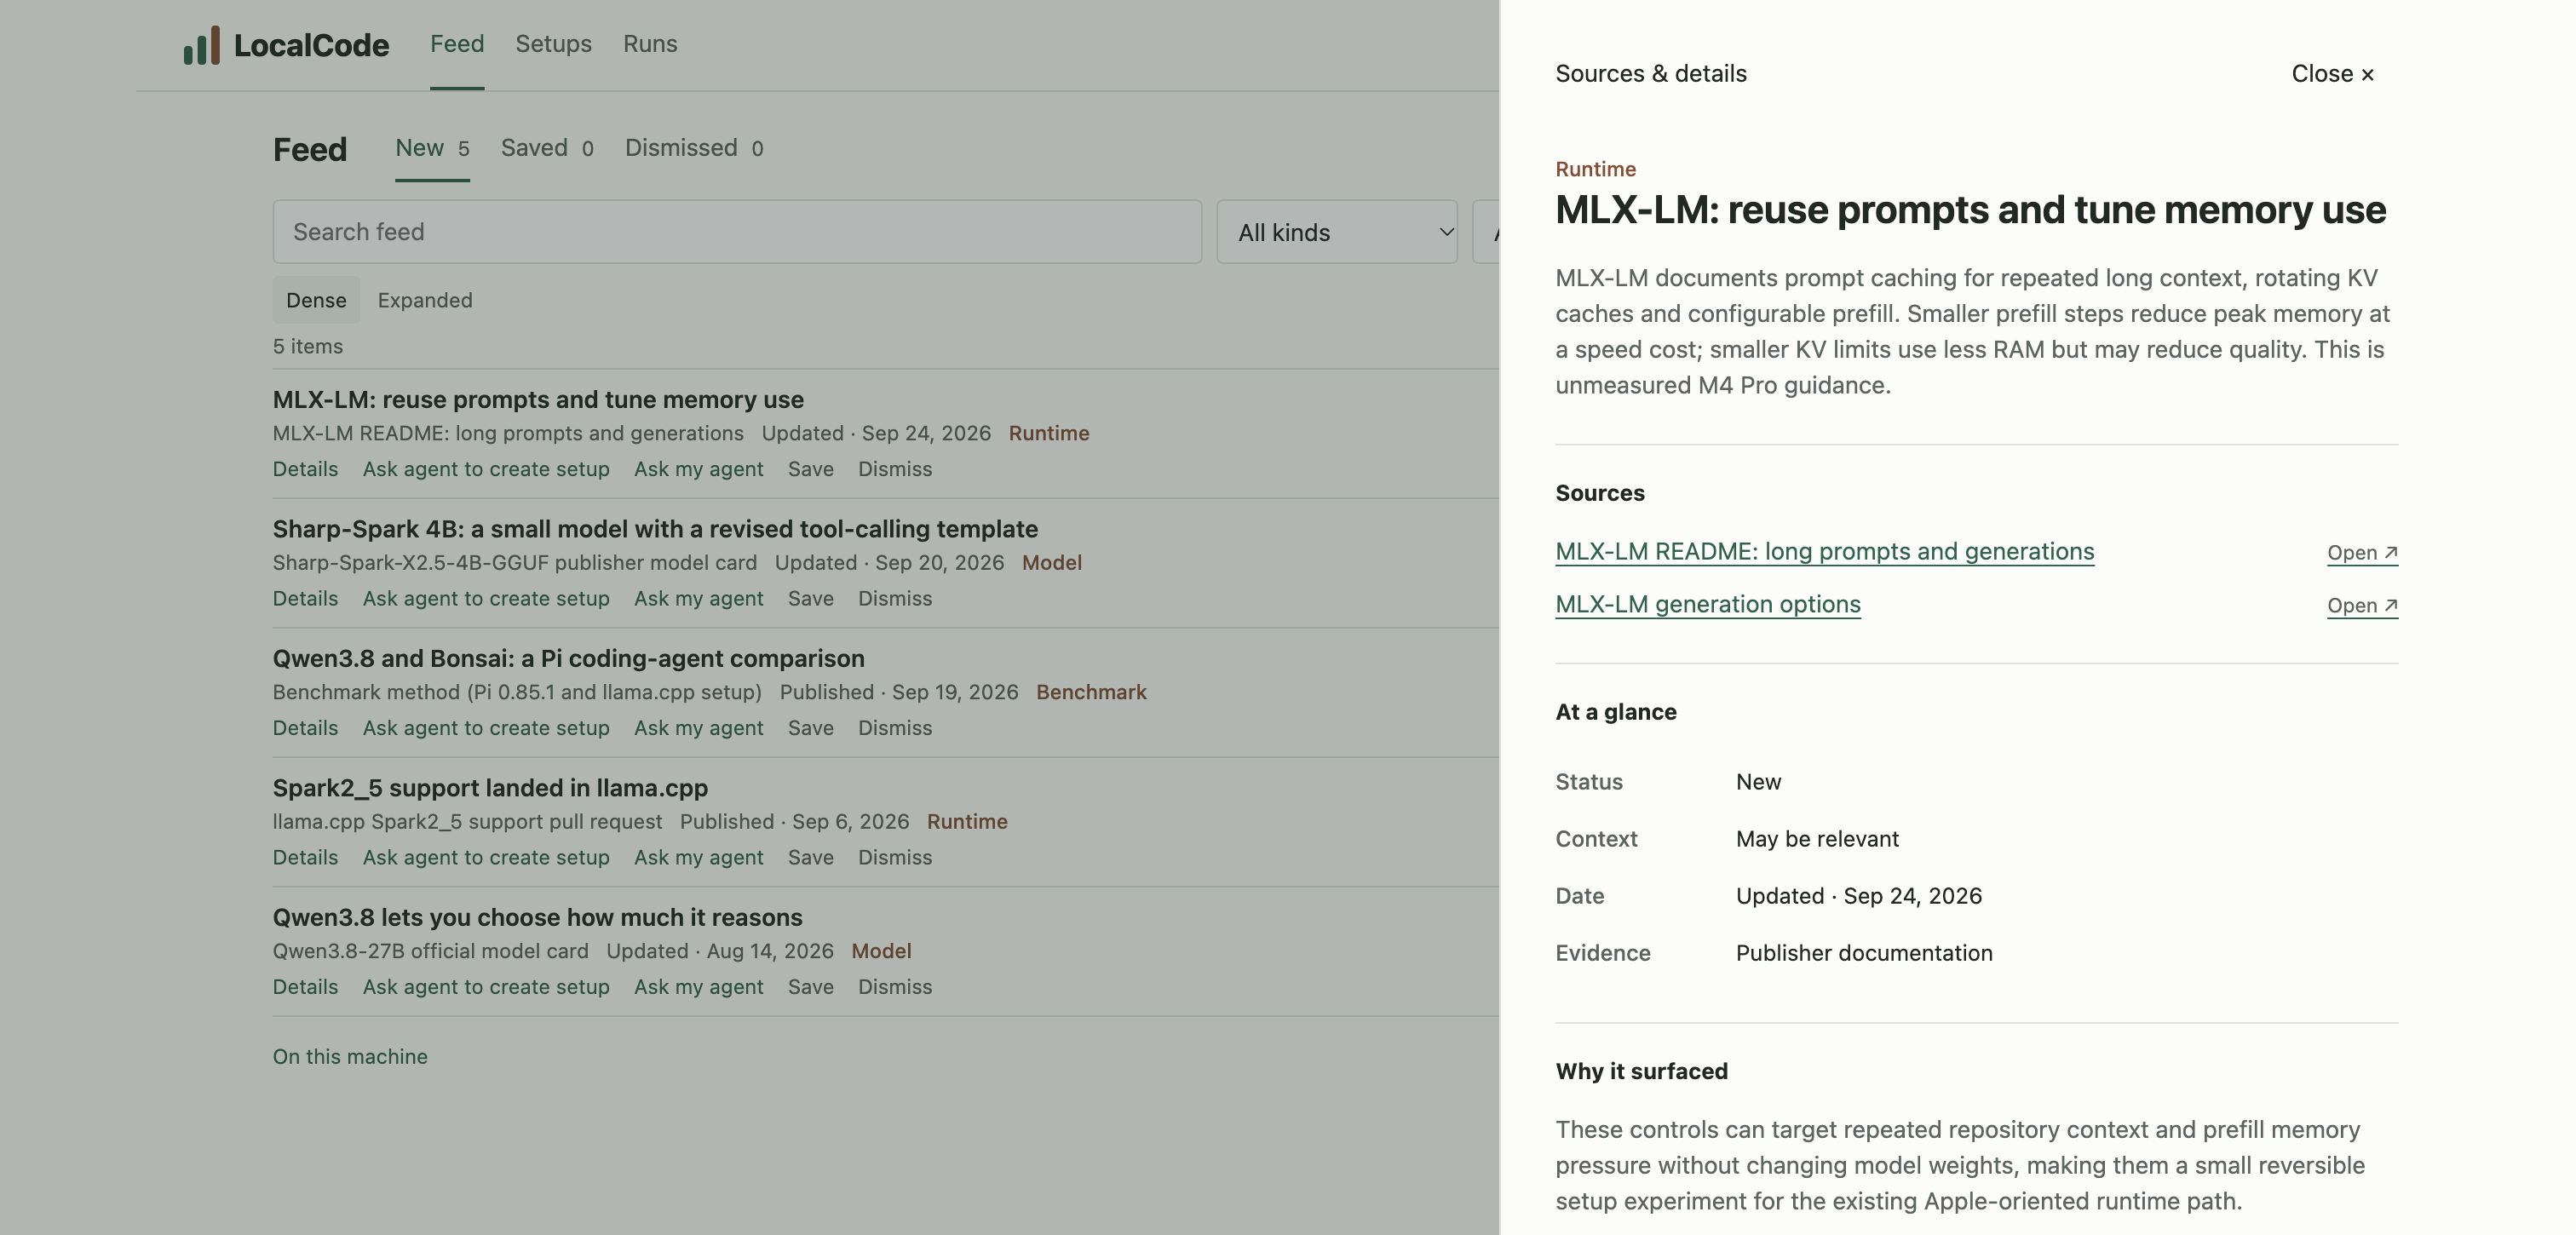The image size is (2576, 1235).
Task: Open the On this machine link
Action: coord(350,1057)
